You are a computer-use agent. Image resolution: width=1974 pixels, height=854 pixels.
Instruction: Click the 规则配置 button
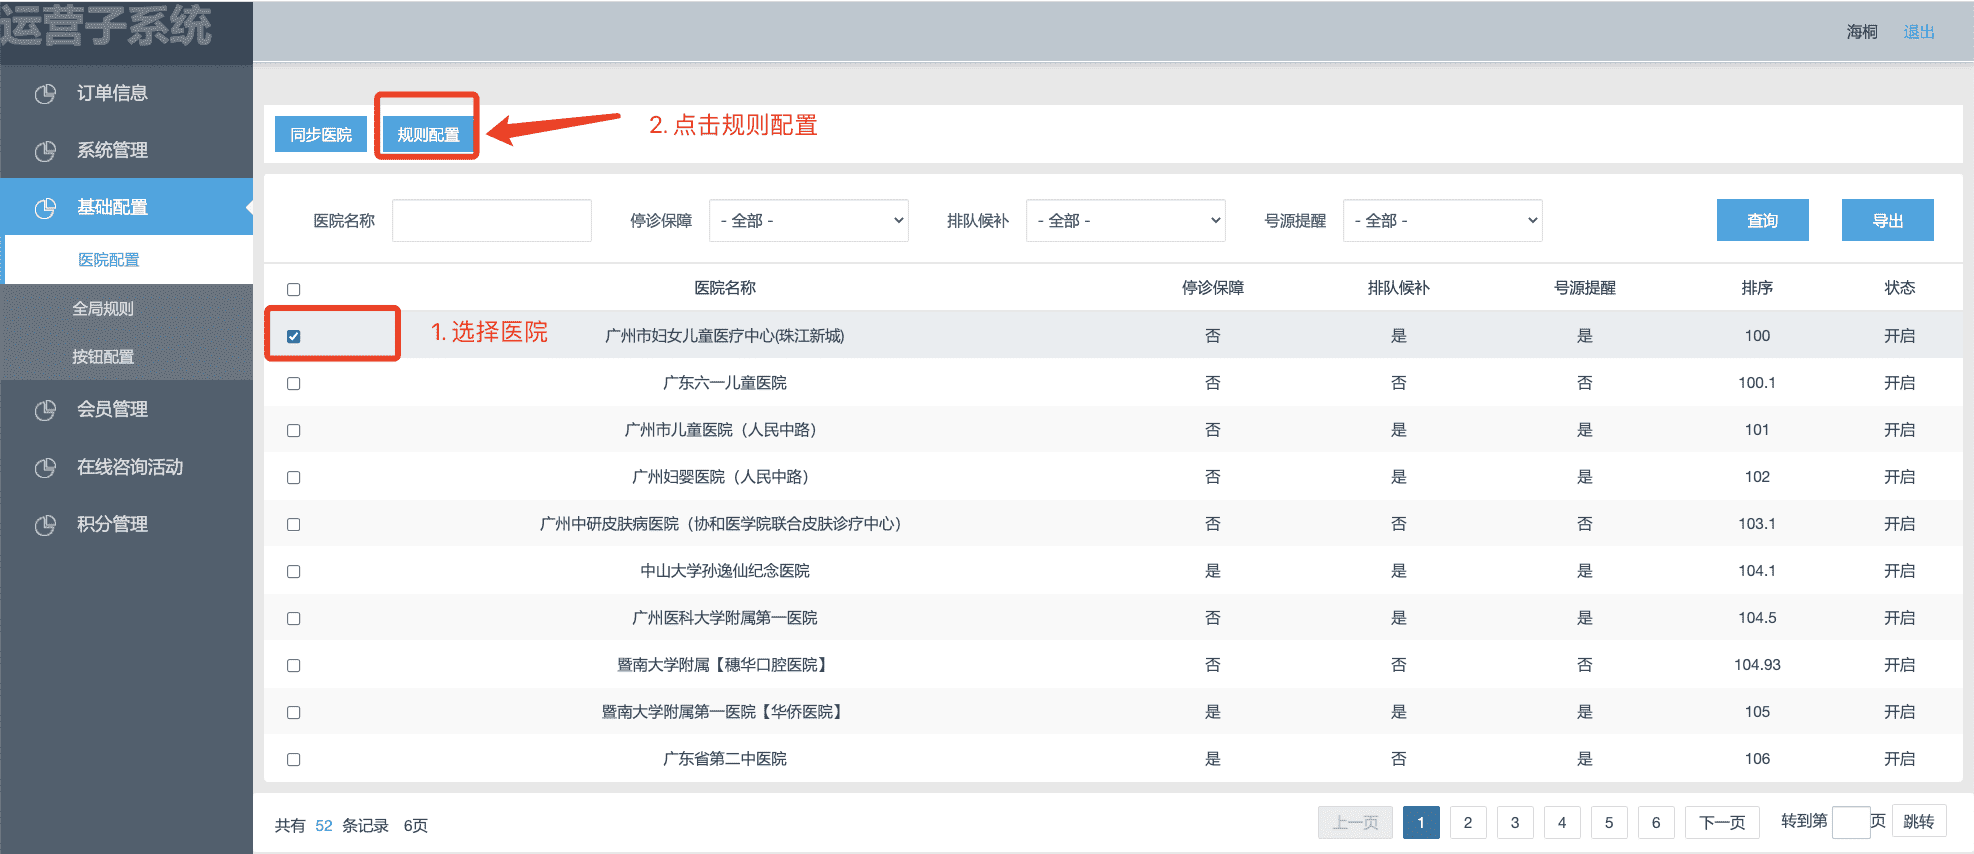(x=428, y=134)
